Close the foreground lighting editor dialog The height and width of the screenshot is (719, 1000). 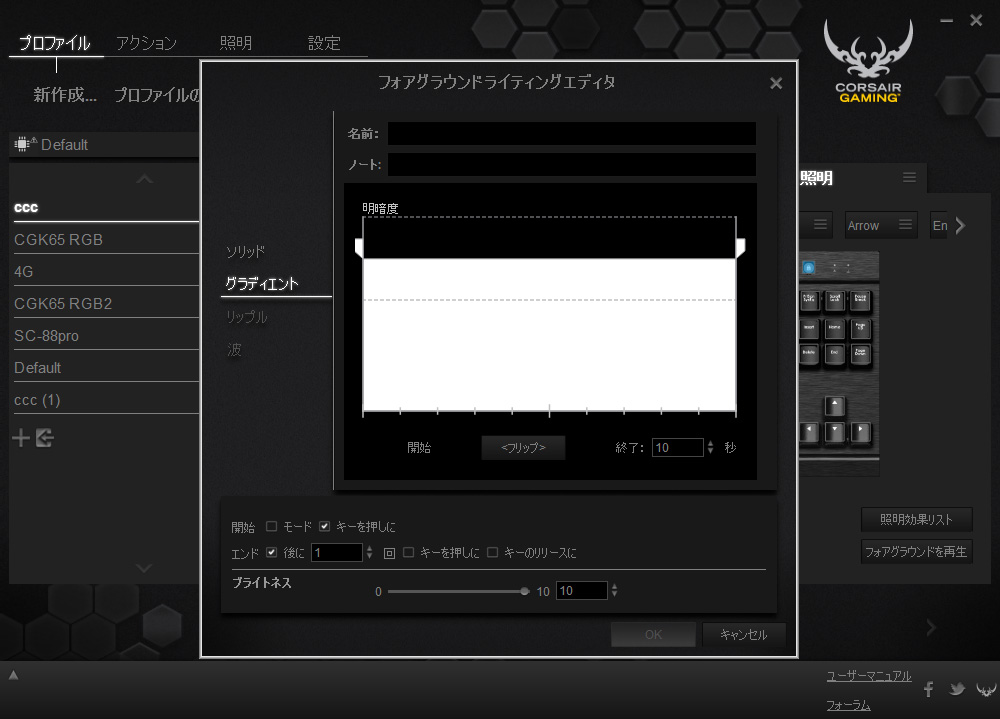[776, 84]
